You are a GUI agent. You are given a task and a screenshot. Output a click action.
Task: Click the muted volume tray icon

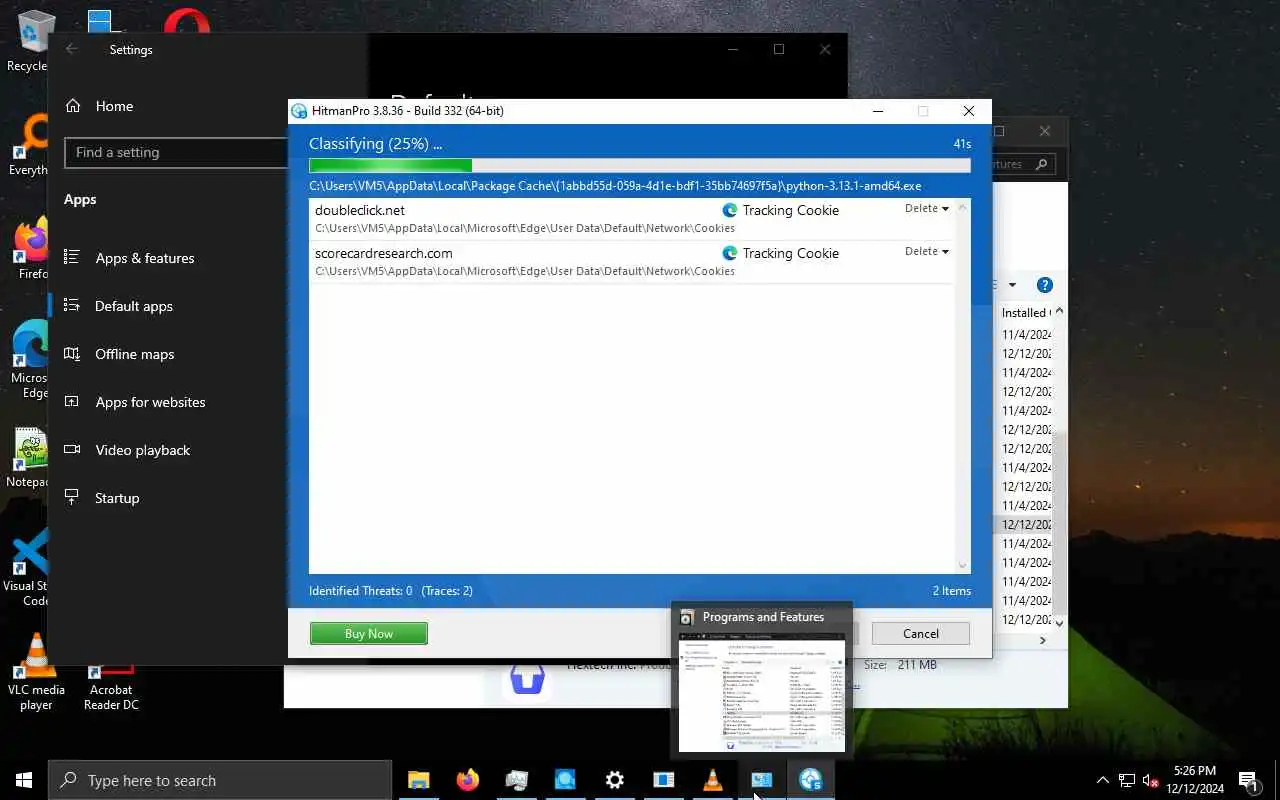coord(1151,780)
